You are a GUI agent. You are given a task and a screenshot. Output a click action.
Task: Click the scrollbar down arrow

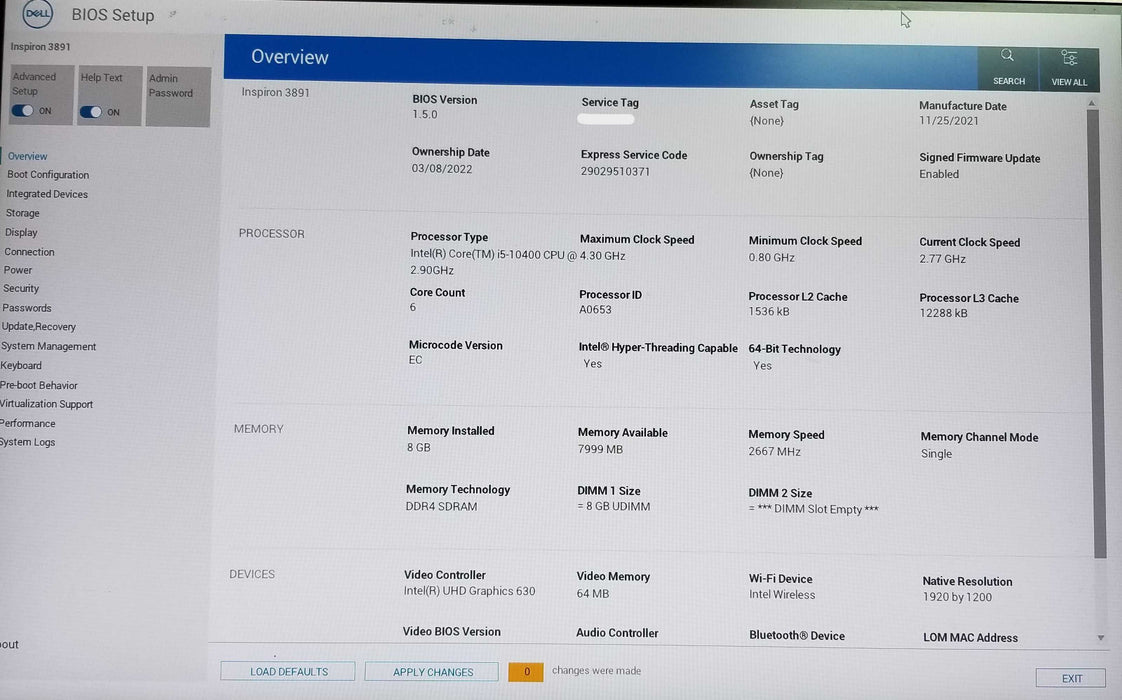pos(1101,637)
